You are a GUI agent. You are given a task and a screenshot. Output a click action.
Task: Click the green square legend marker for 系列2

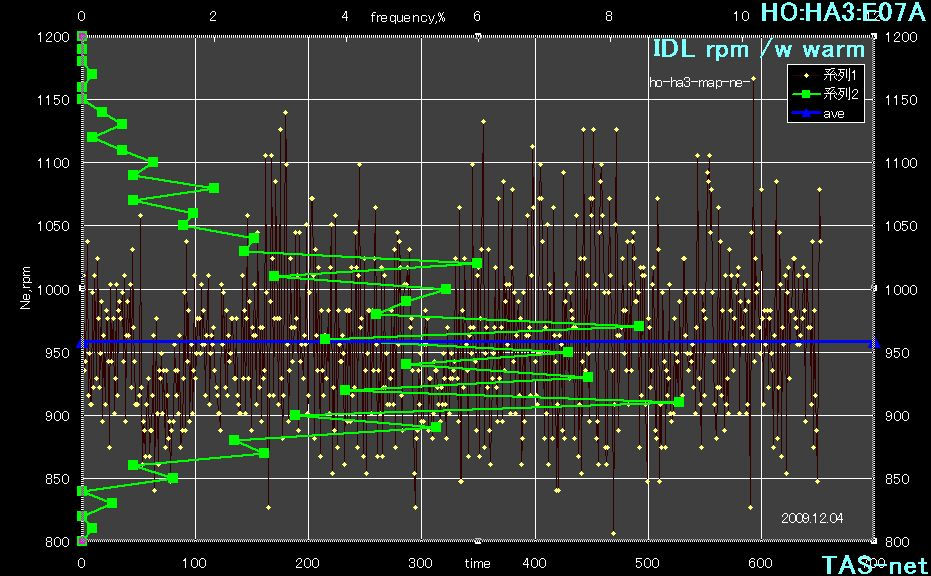[806, 94]
